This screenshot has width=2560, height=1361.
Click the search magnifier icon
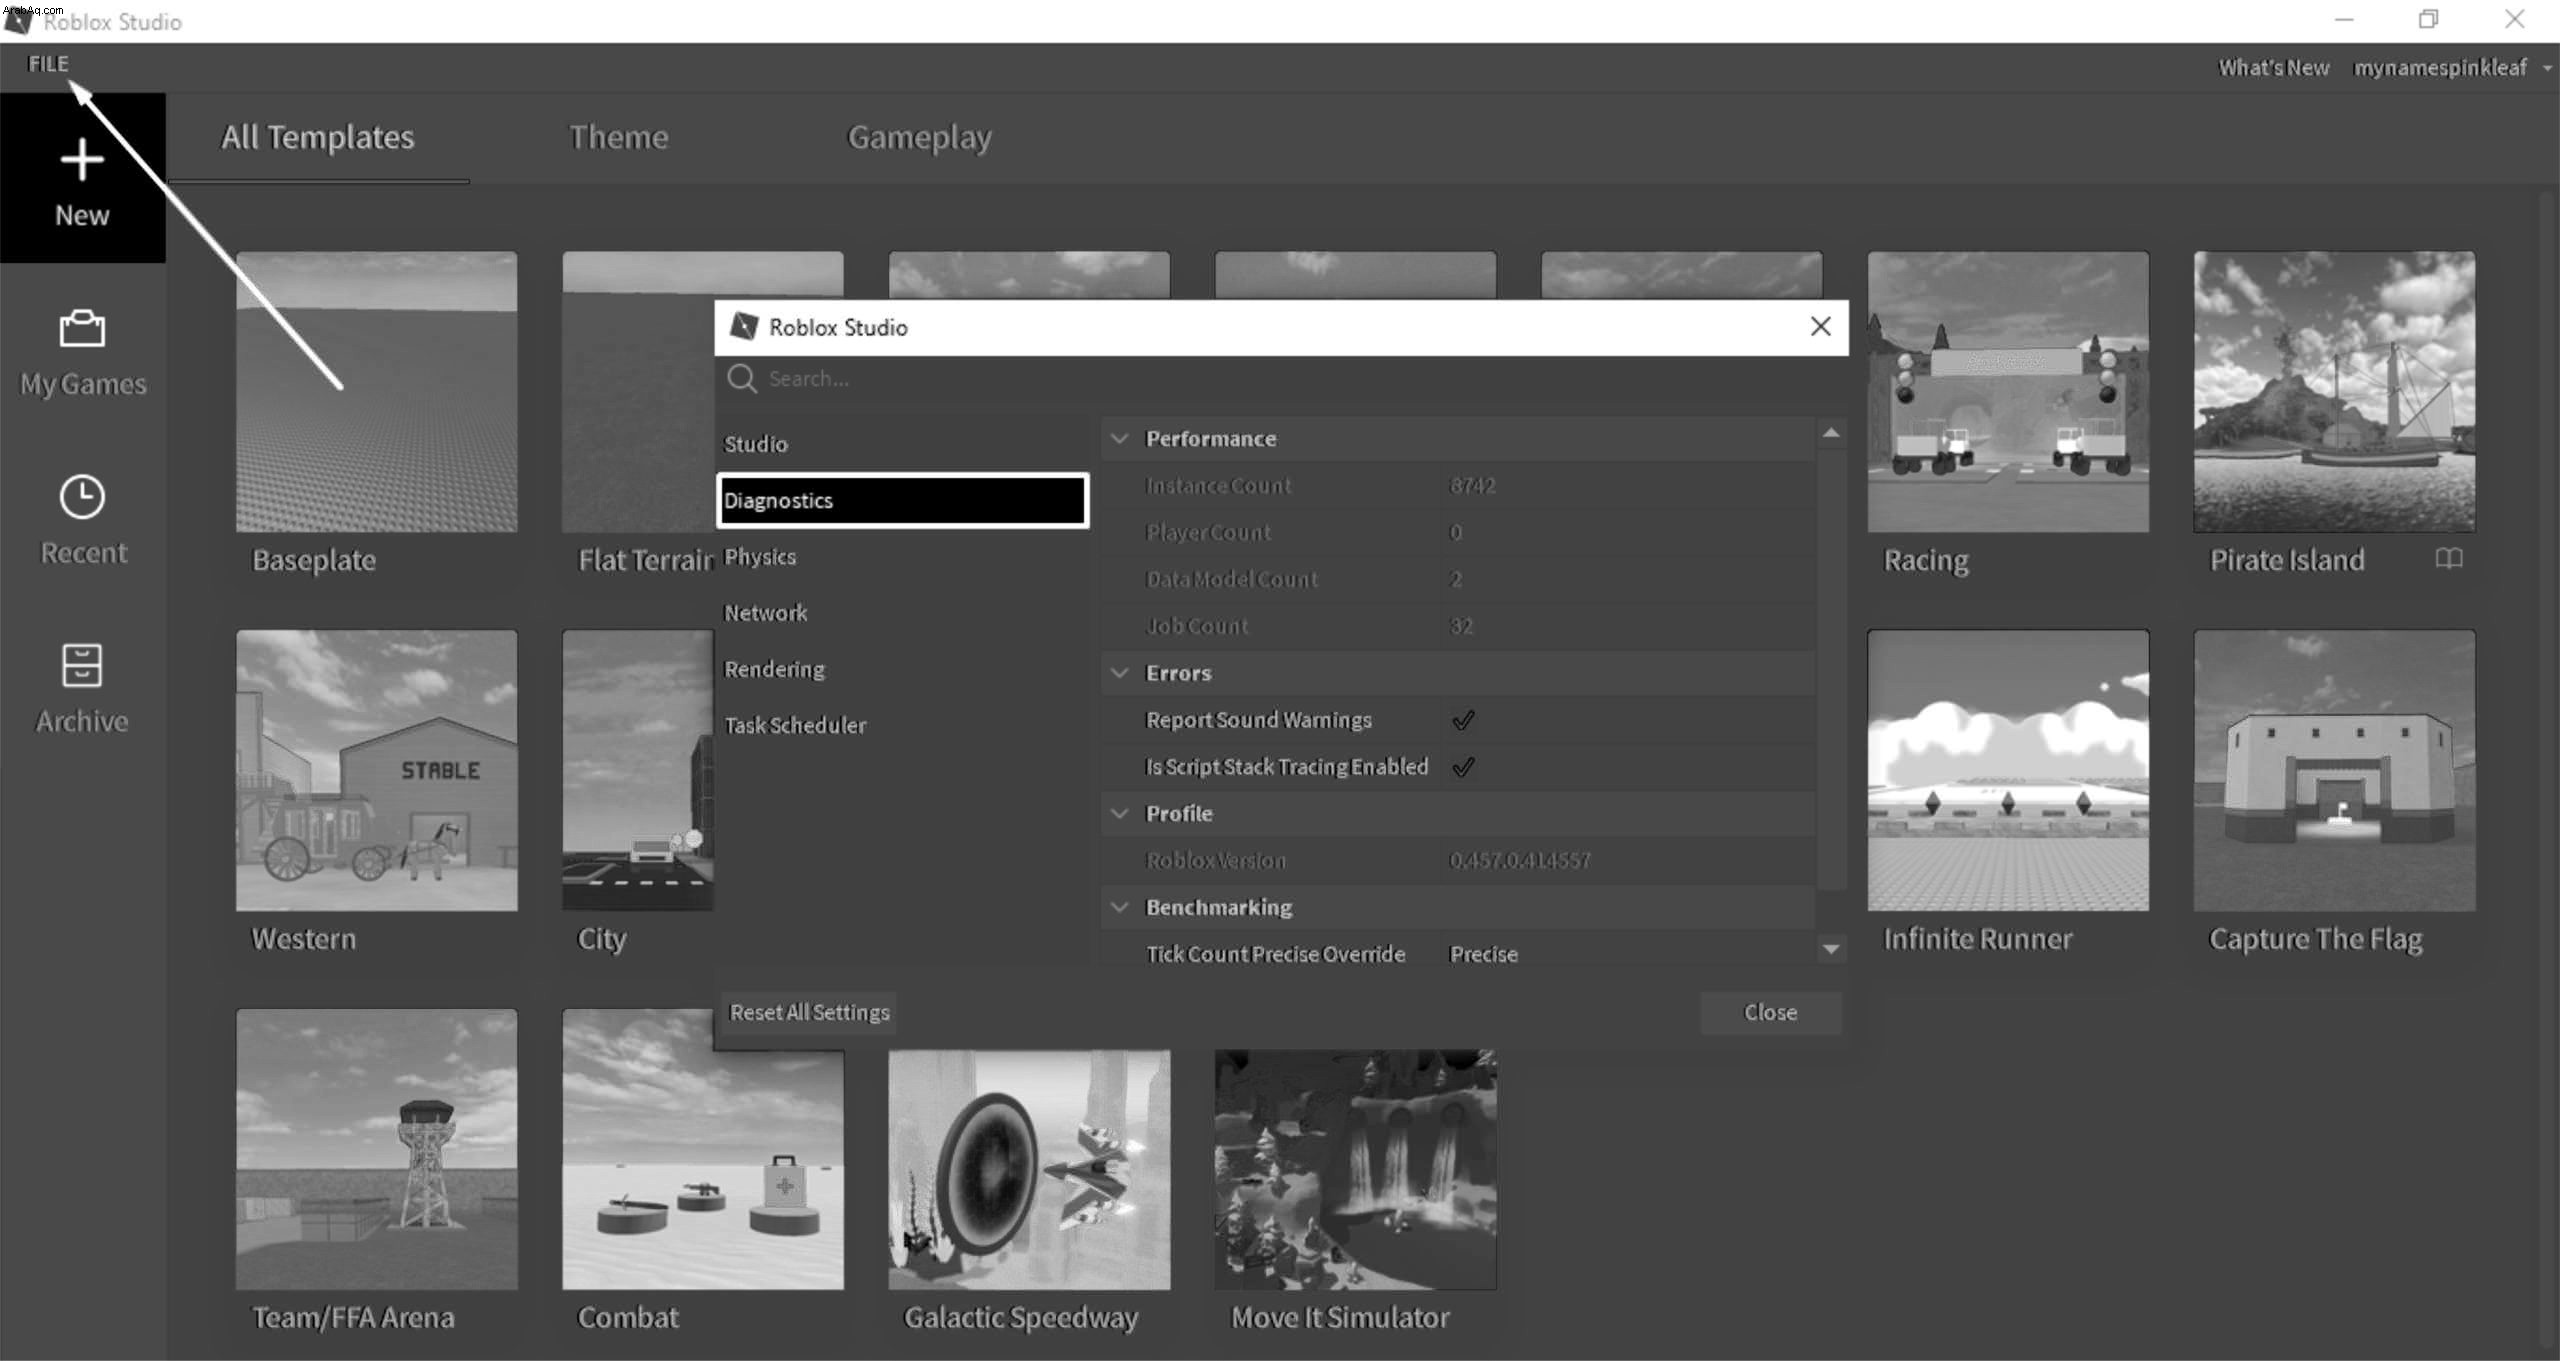741,379
